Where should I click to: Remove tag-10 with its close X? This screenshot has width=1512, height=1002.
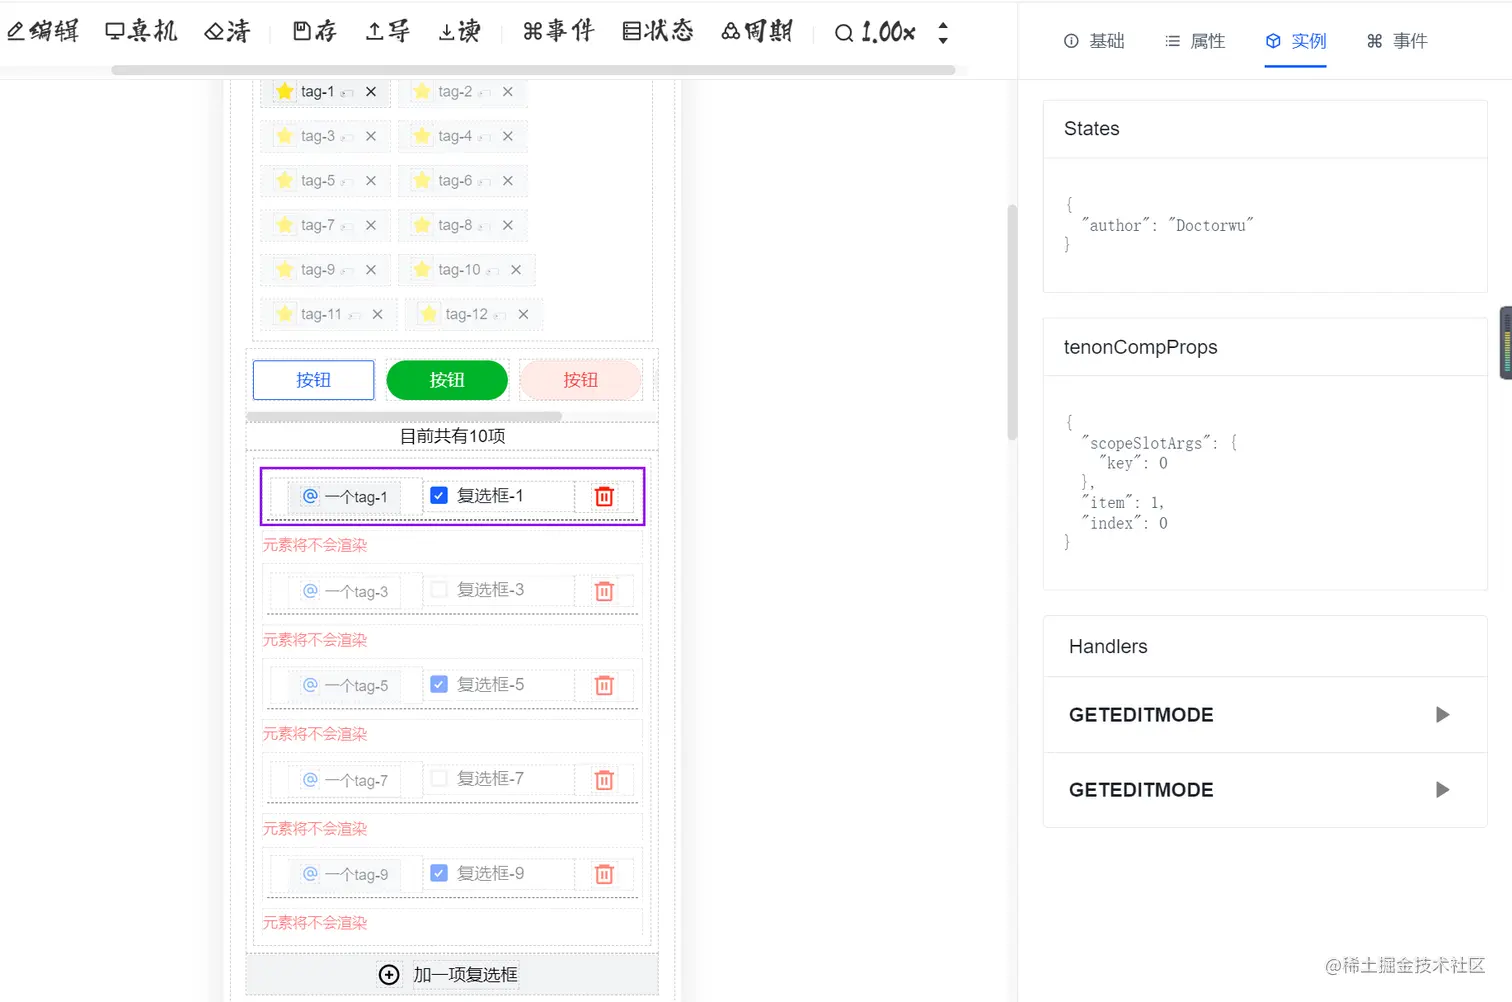coord(516,269)
